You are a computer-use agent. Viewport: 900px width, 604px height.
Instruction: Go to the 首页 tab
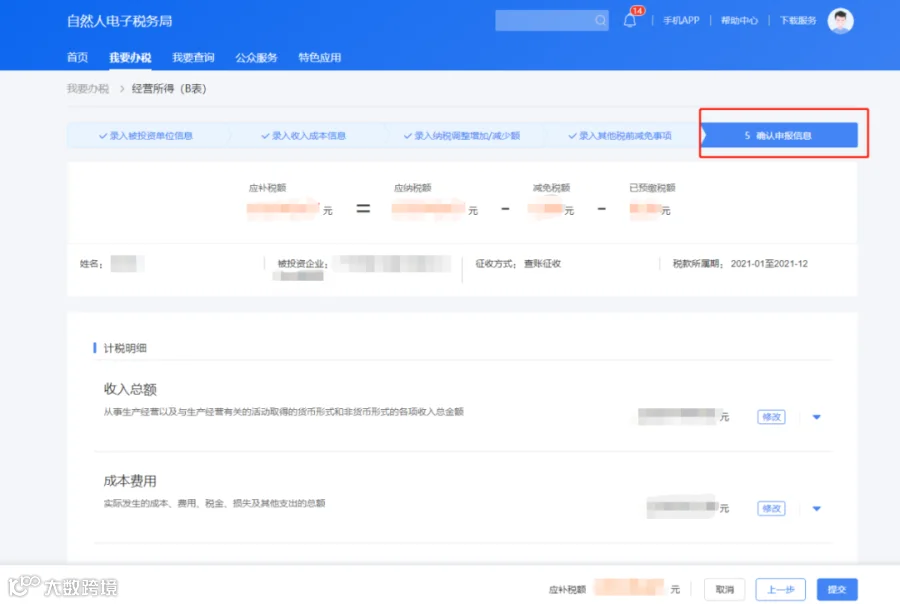[77, 57]
